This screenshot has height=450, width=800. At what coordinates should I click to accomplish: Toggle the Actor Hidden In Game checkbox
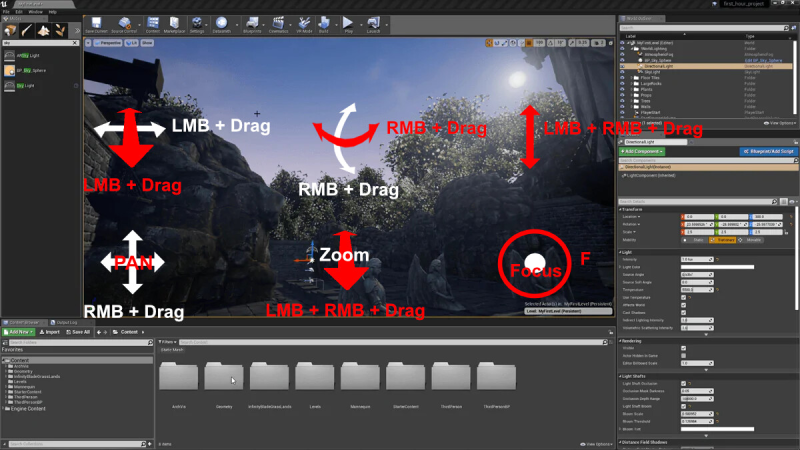click(683, 356)
